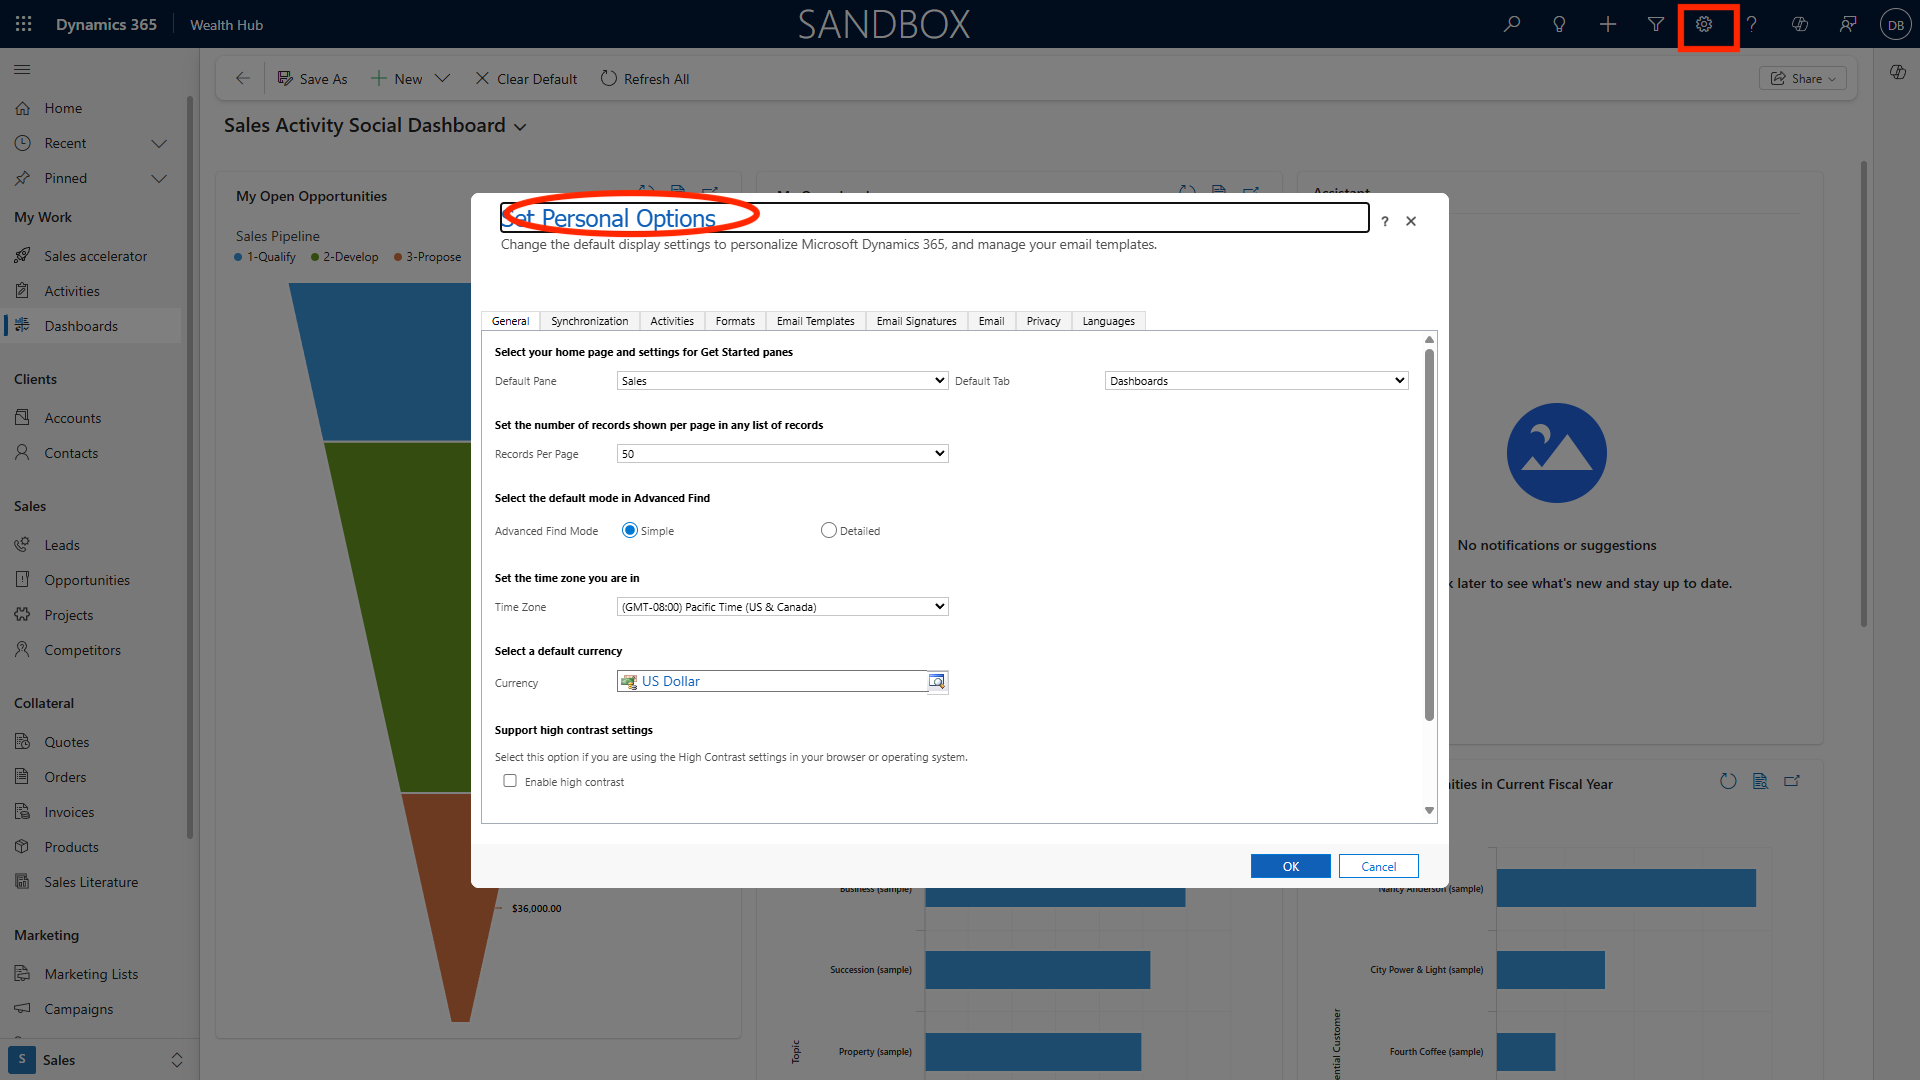
Task: Open the Default Pane dropdown
Action: pos(782,381)
